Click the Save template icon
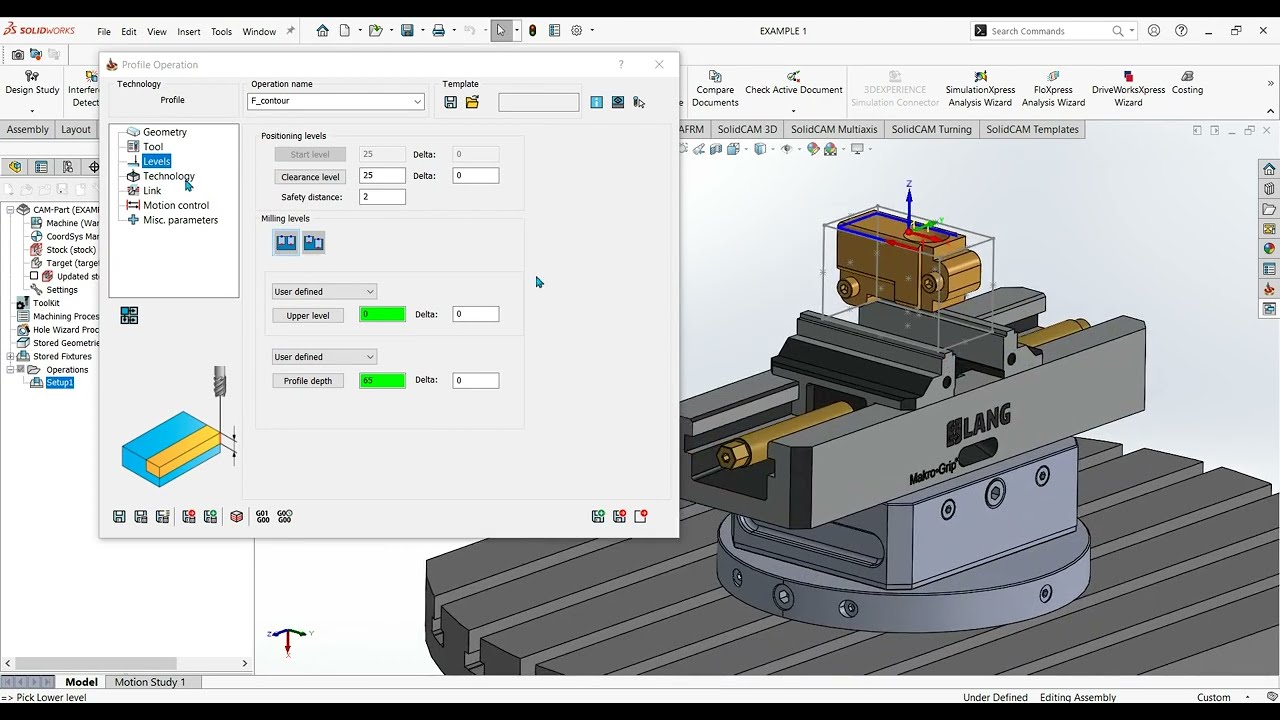 click(451, 102)
